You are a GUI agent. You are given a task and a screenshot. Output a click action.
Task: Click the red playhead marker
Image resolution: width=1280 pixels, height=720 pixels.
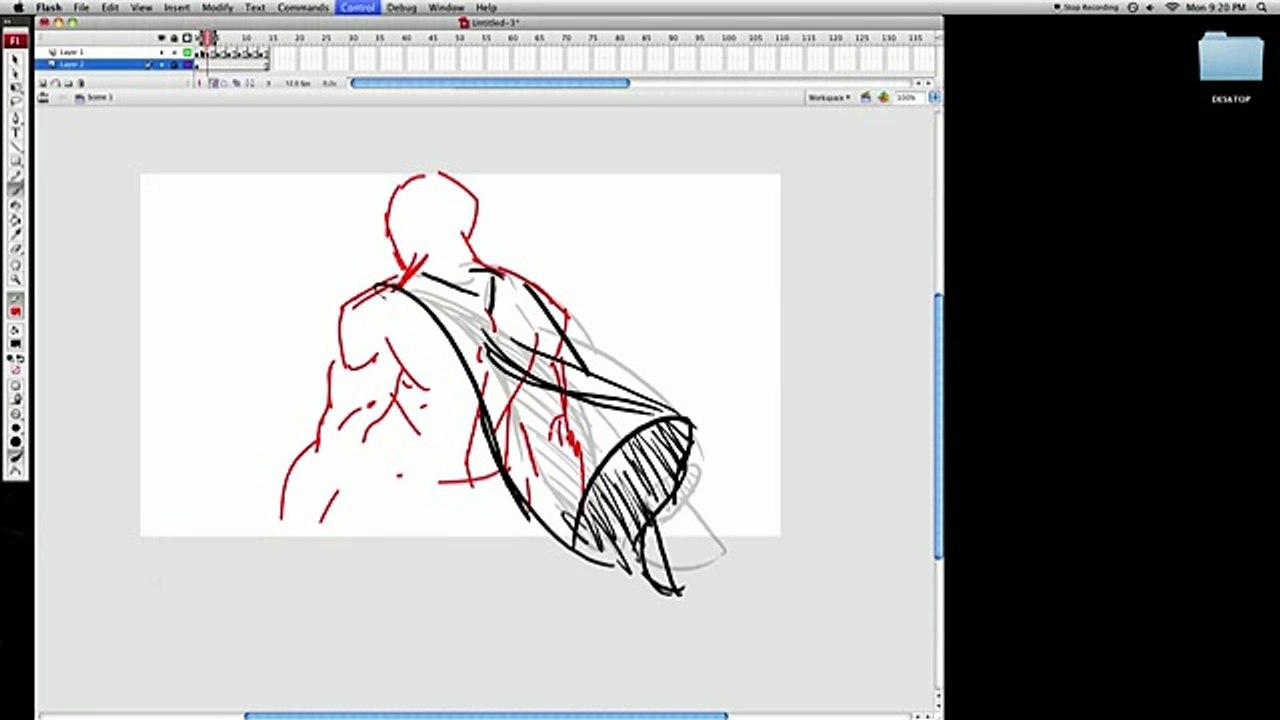click(x=207, y=38)
